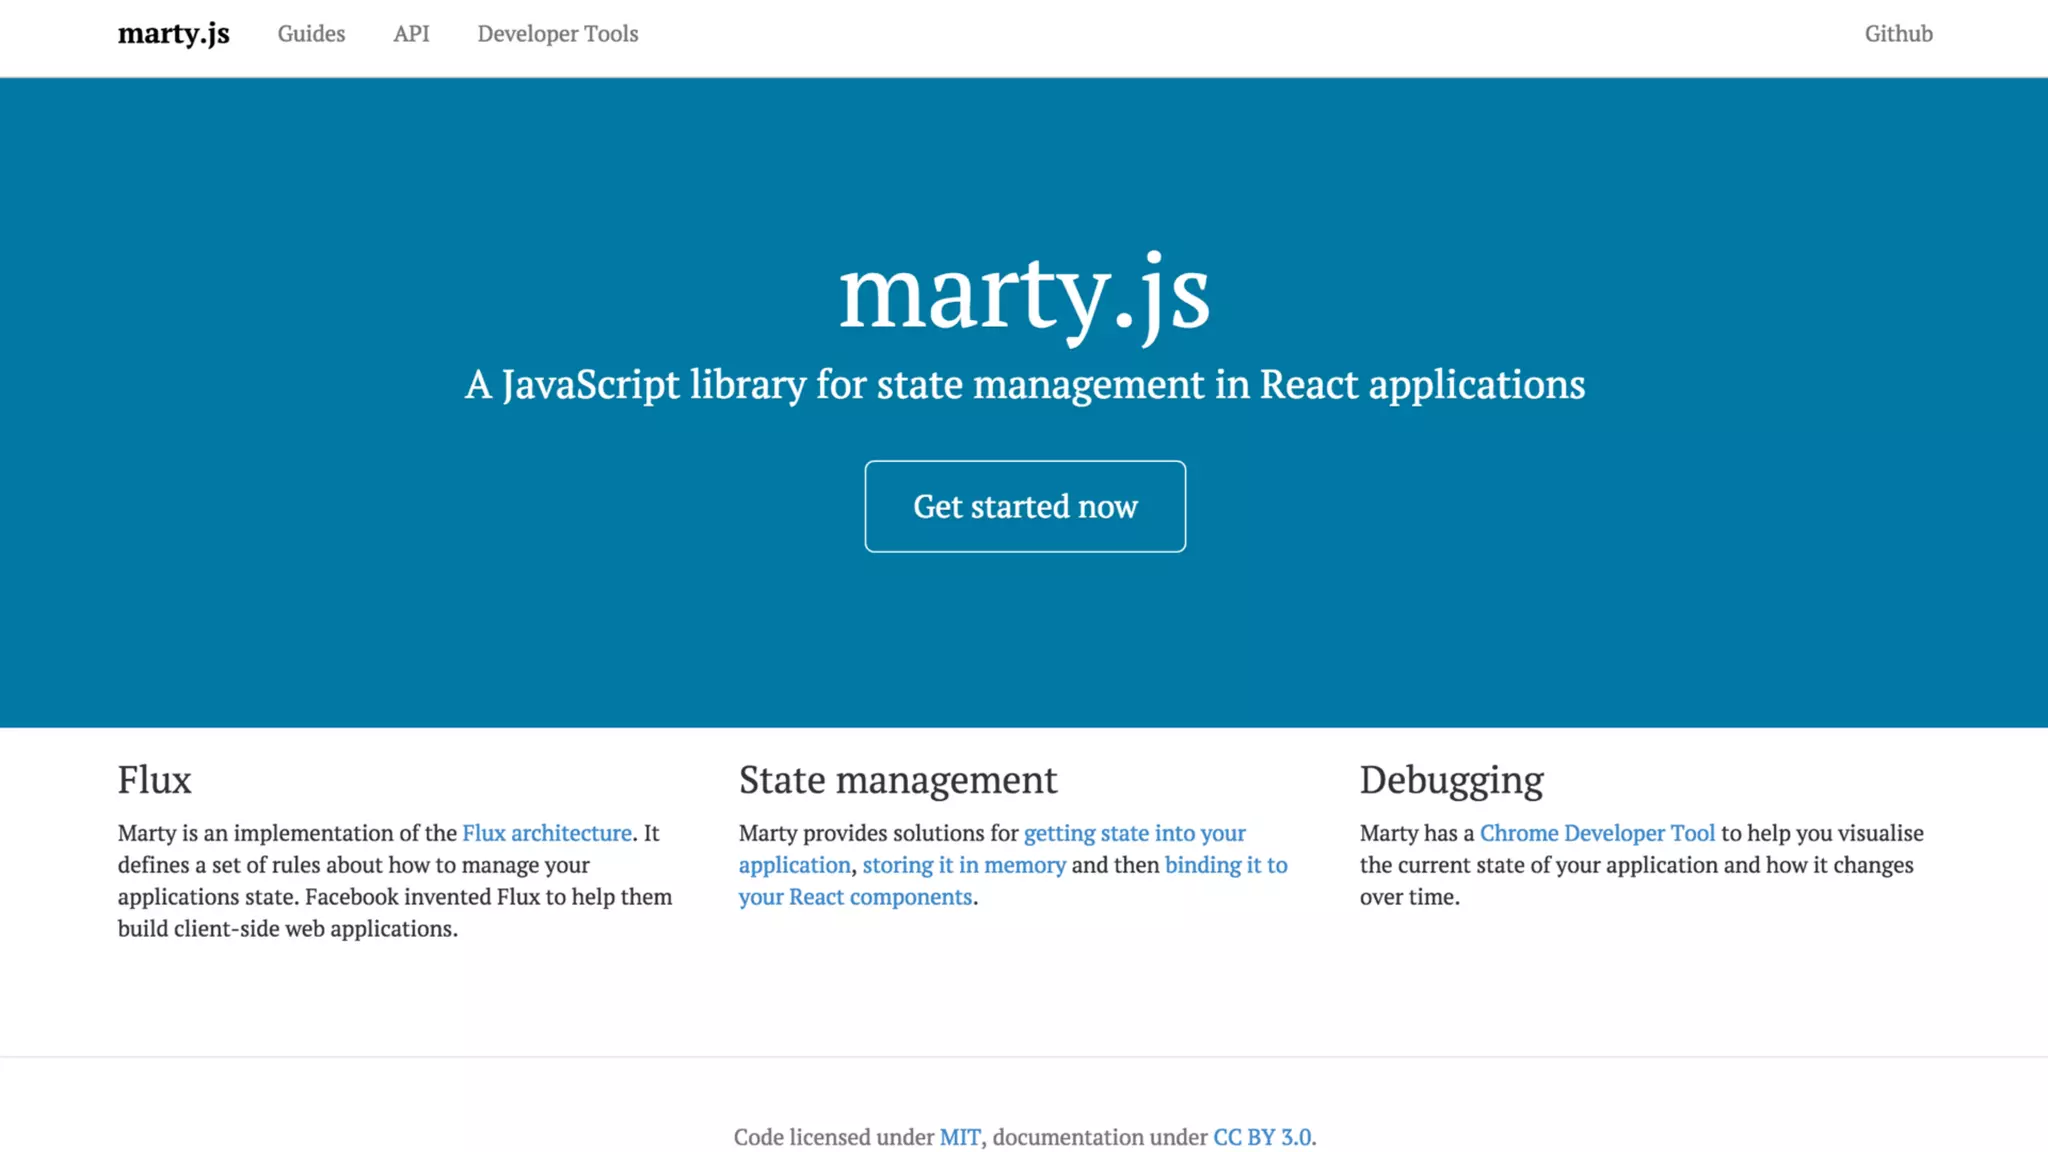2048x1152 pixels.
Task: Click the JavaScript library tagline in the hero
Action: click(1024, 385)
